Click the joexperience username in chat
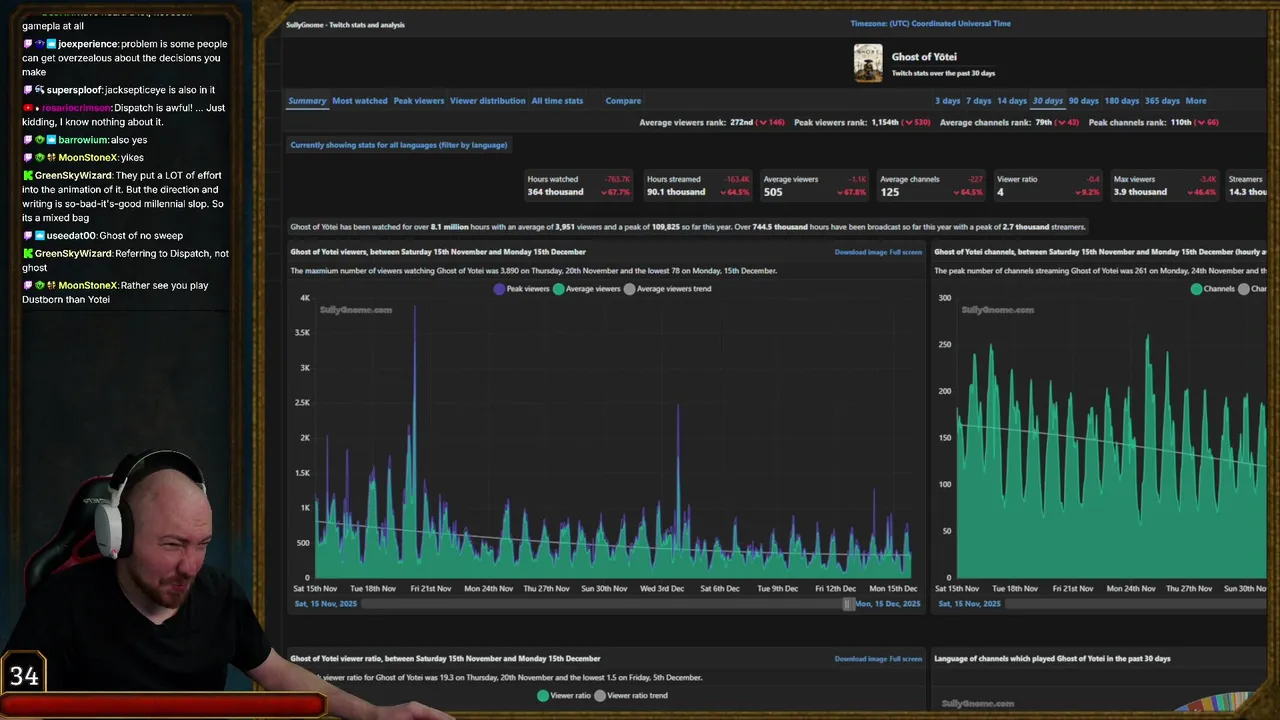The image size is (1280, 720). pyautogui.click(x=88, y=44)
